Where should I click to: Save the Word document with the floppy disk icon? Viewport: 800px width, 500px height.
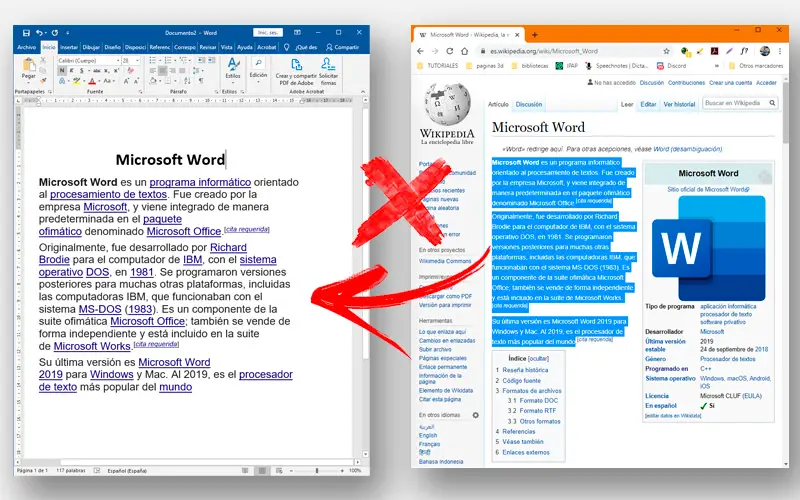click(x=26, y=33)
